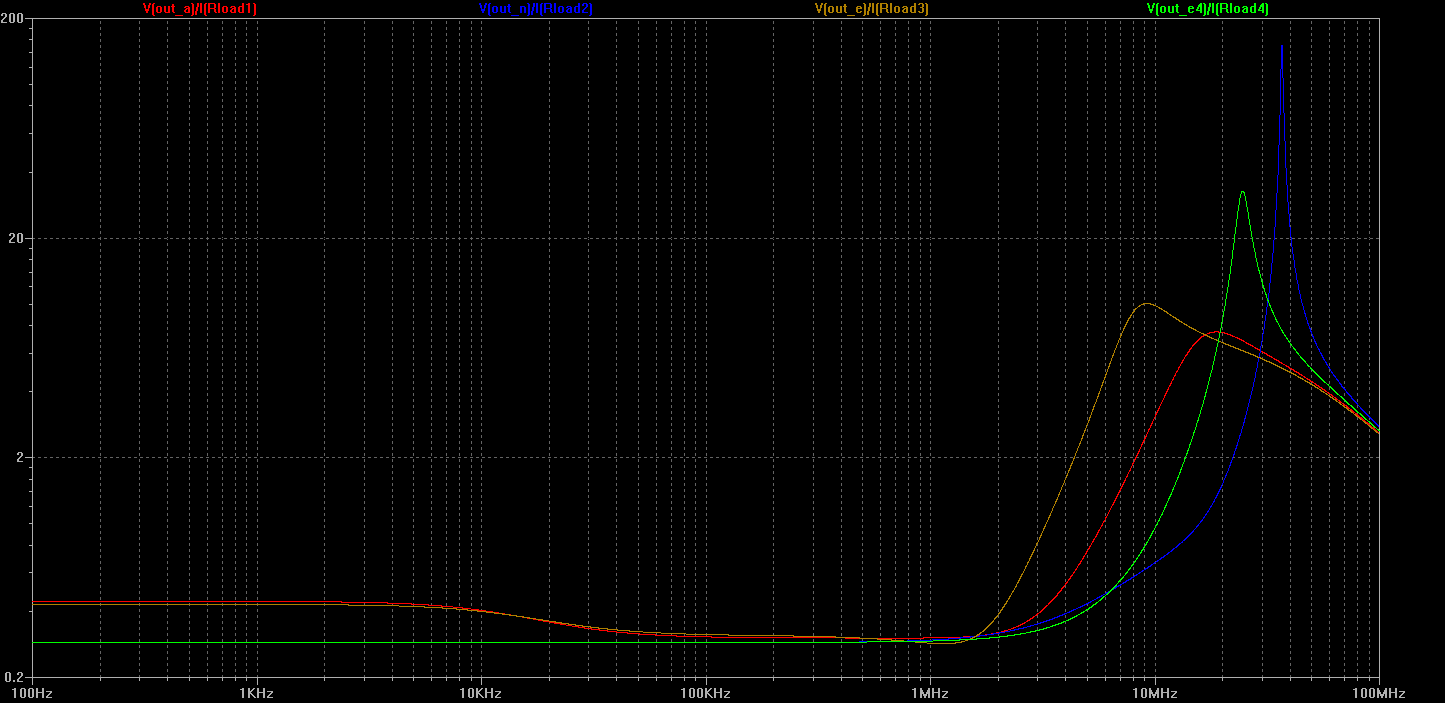This screenshot has width=1445, height=703.
Task: Select the blue V(out_n)/I(Rload2) trace label
Action: (536, 9)
